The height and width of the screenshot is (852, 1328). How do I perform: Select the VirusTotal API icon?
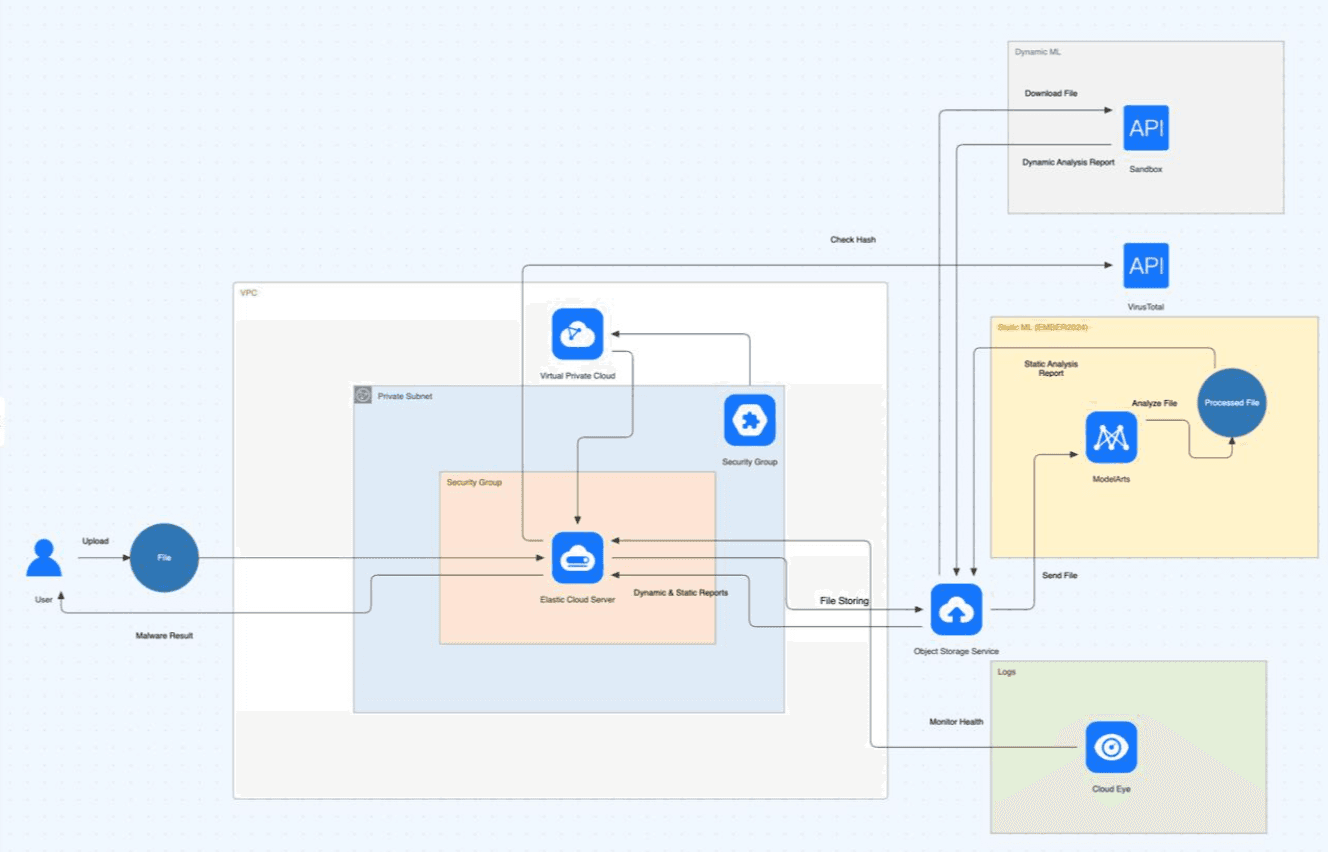pos(1146,266)
